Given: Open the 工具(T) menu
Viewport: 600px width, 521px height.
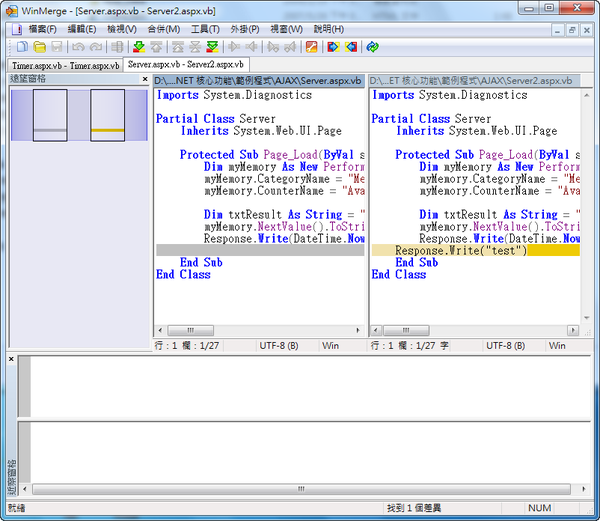Looking at the screenshot, I should 205,29.
